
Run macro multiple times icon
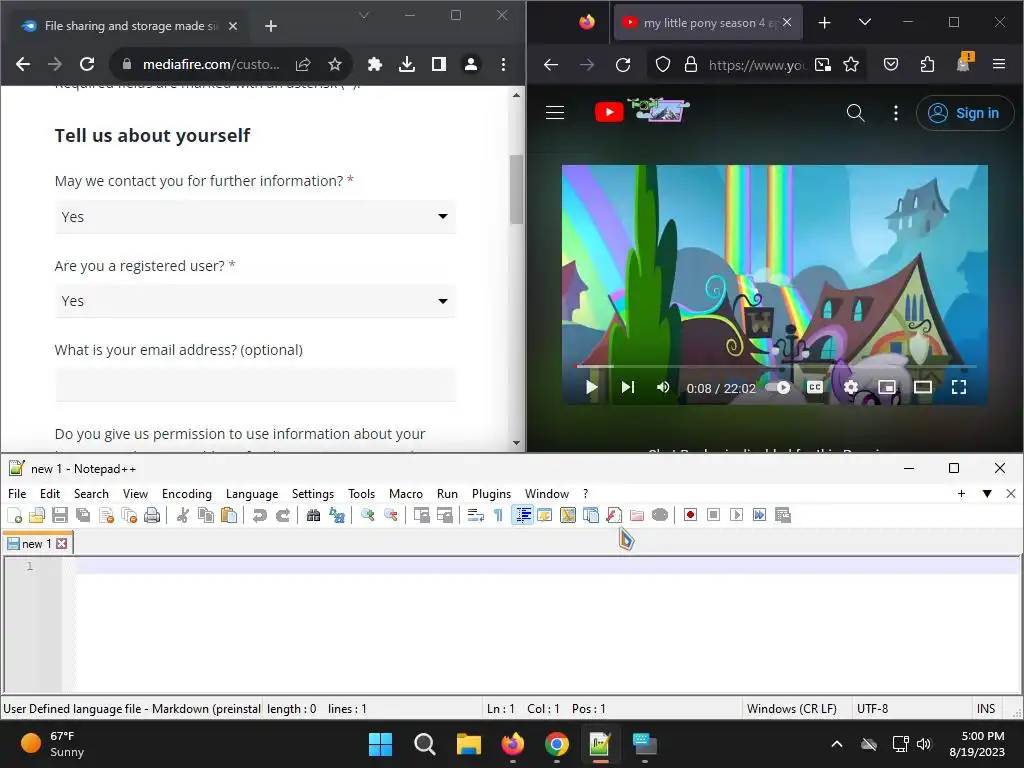point(760,515)
